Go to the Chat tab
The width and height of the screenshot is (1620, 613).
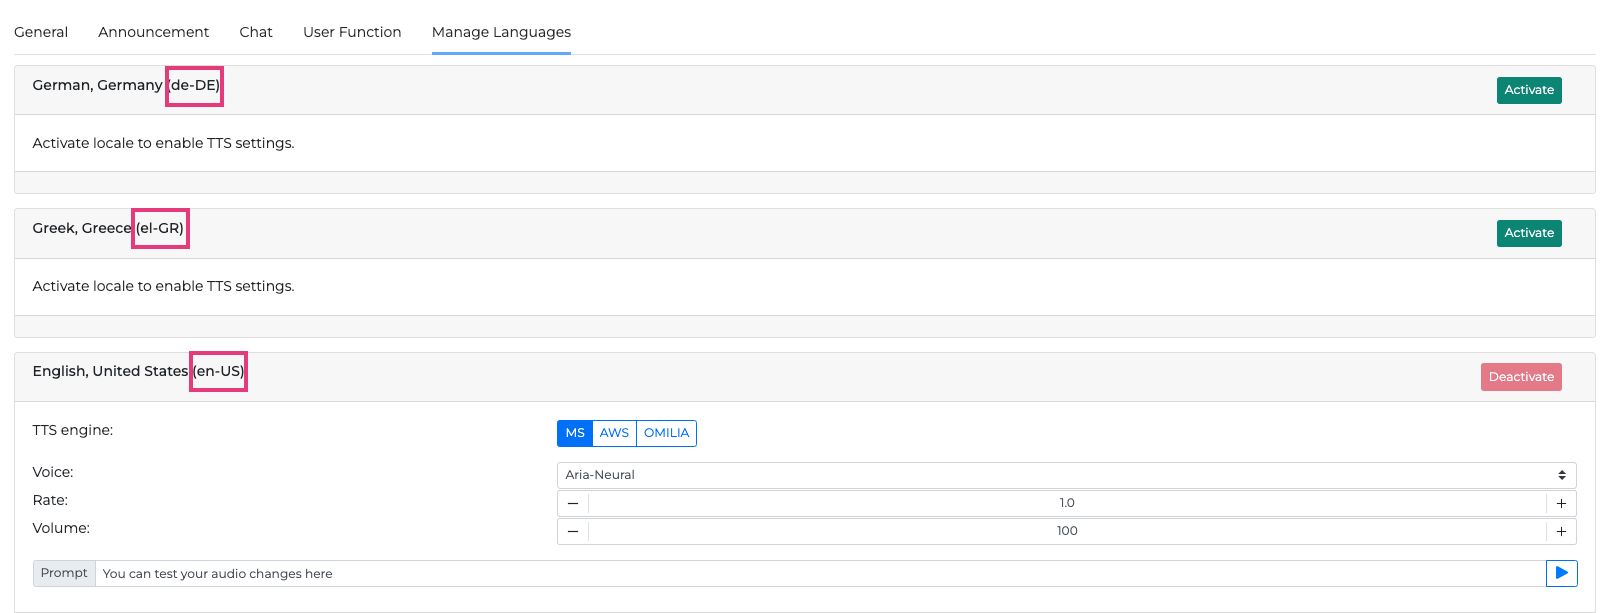(256, 32)
